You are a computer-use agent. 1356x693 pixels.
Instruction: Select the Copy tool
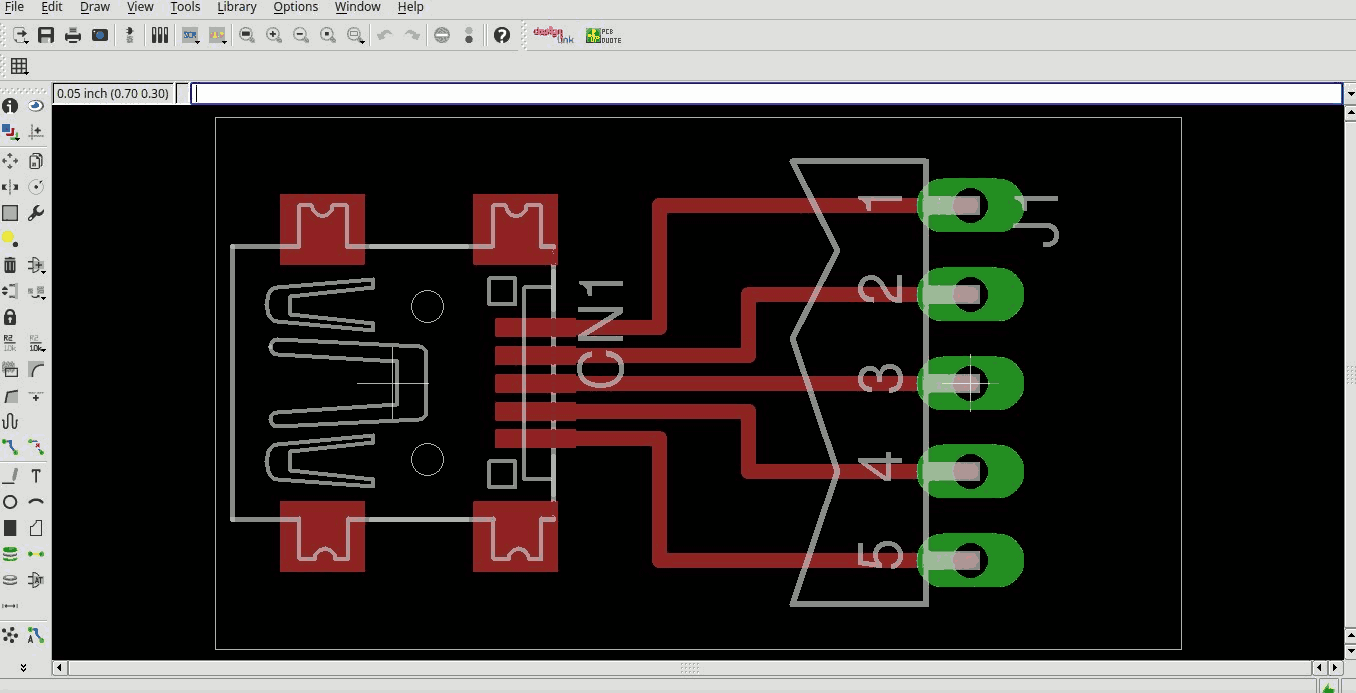pos(36,161)
